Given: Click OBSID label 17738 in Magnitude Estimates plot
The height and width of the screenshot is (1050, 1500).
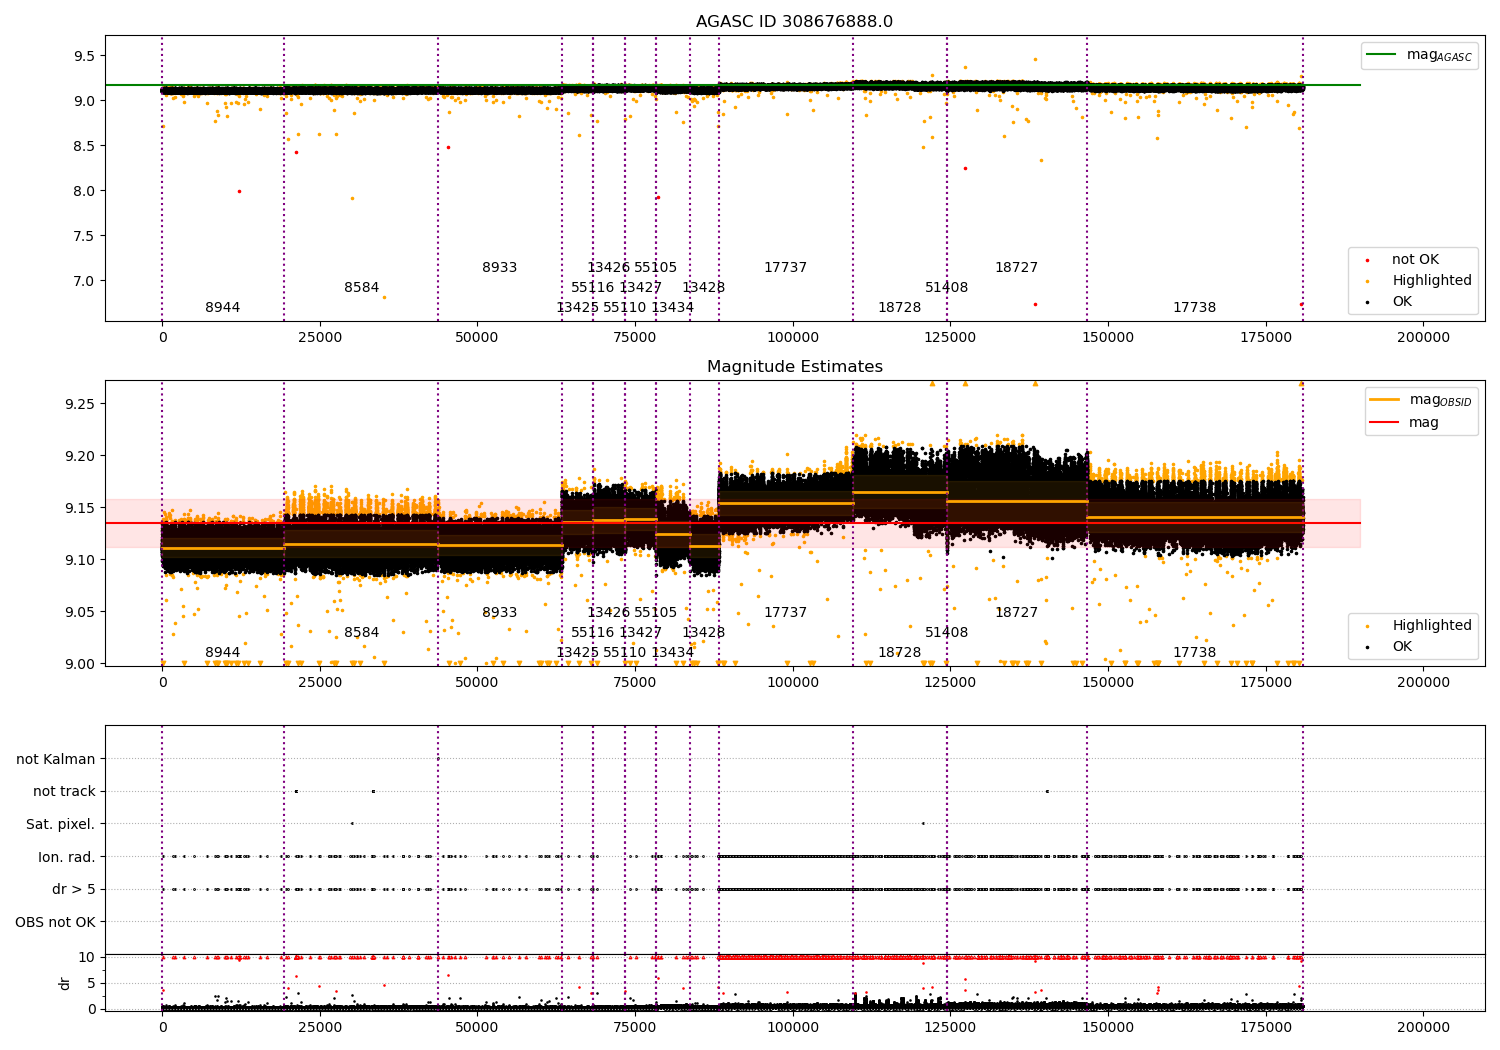Looking at the screenshot, I should click(x=1194, y=653).
